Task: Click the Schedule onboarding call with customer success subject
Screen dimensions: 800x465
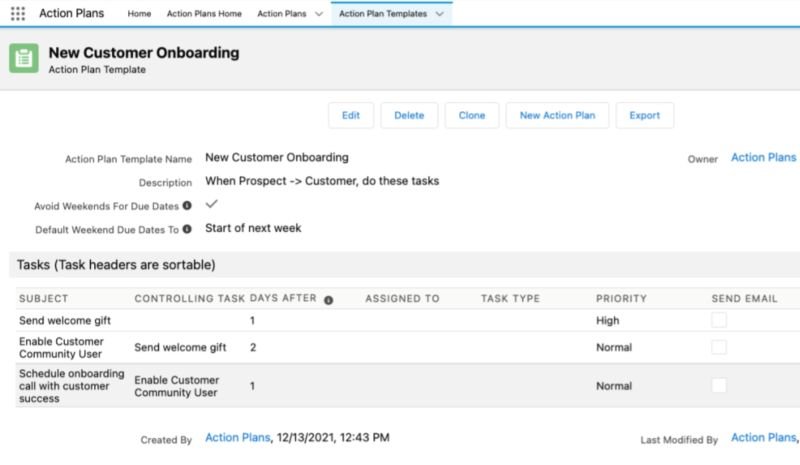Action: [71, 386]
